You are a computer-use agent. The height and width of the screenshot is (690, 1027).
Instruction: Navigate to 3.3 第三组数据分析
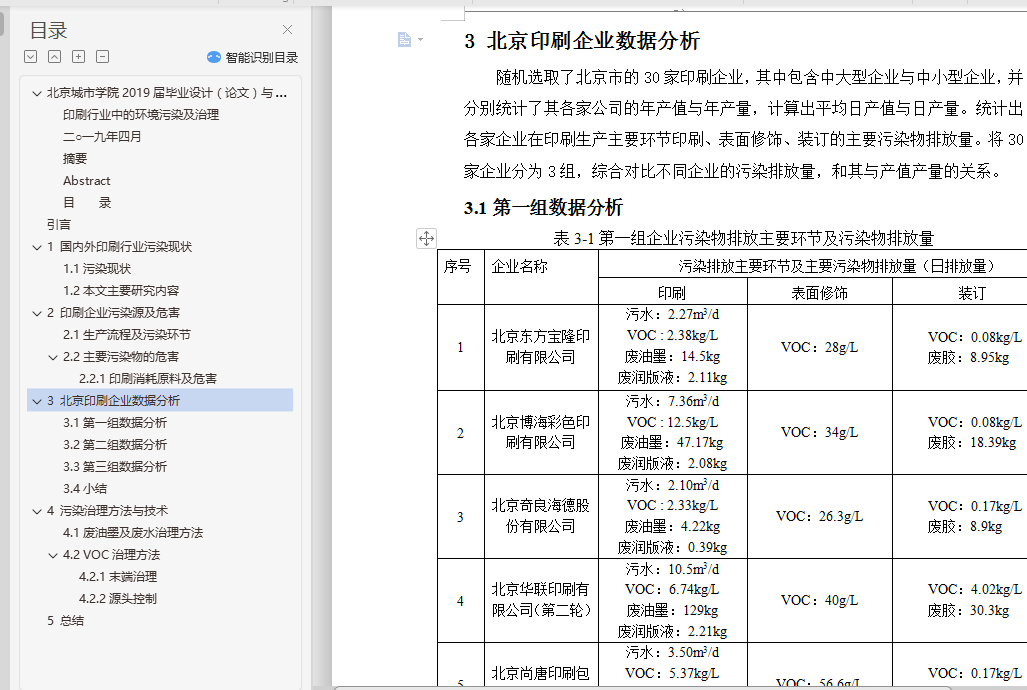pyautogui.click(x=115, y=467)
